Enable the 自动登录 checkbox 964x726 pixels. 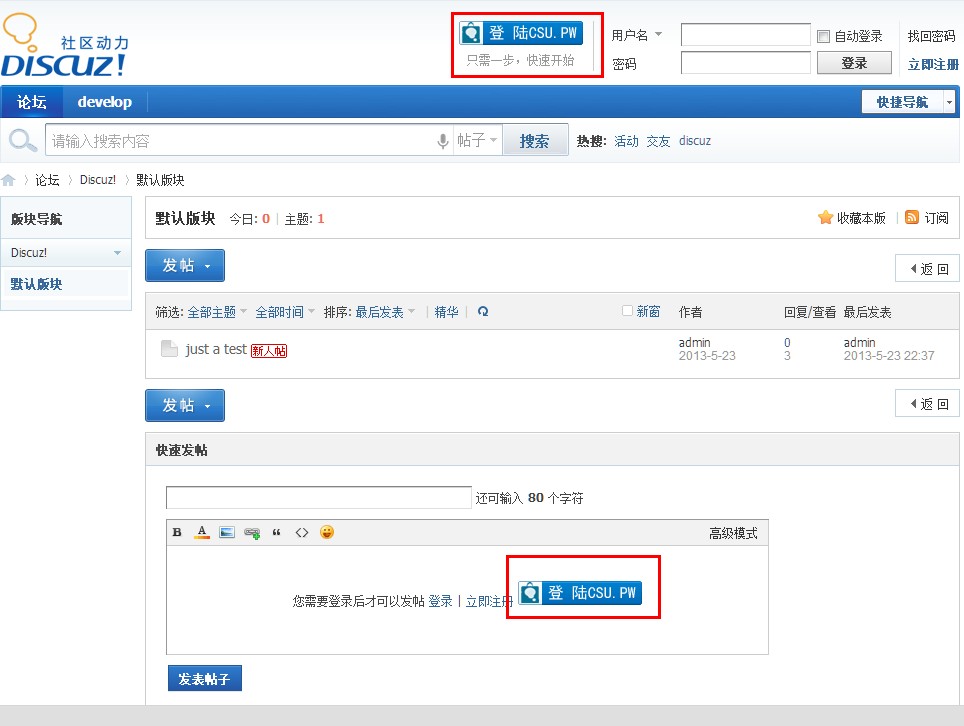click(x=823, y=36)
